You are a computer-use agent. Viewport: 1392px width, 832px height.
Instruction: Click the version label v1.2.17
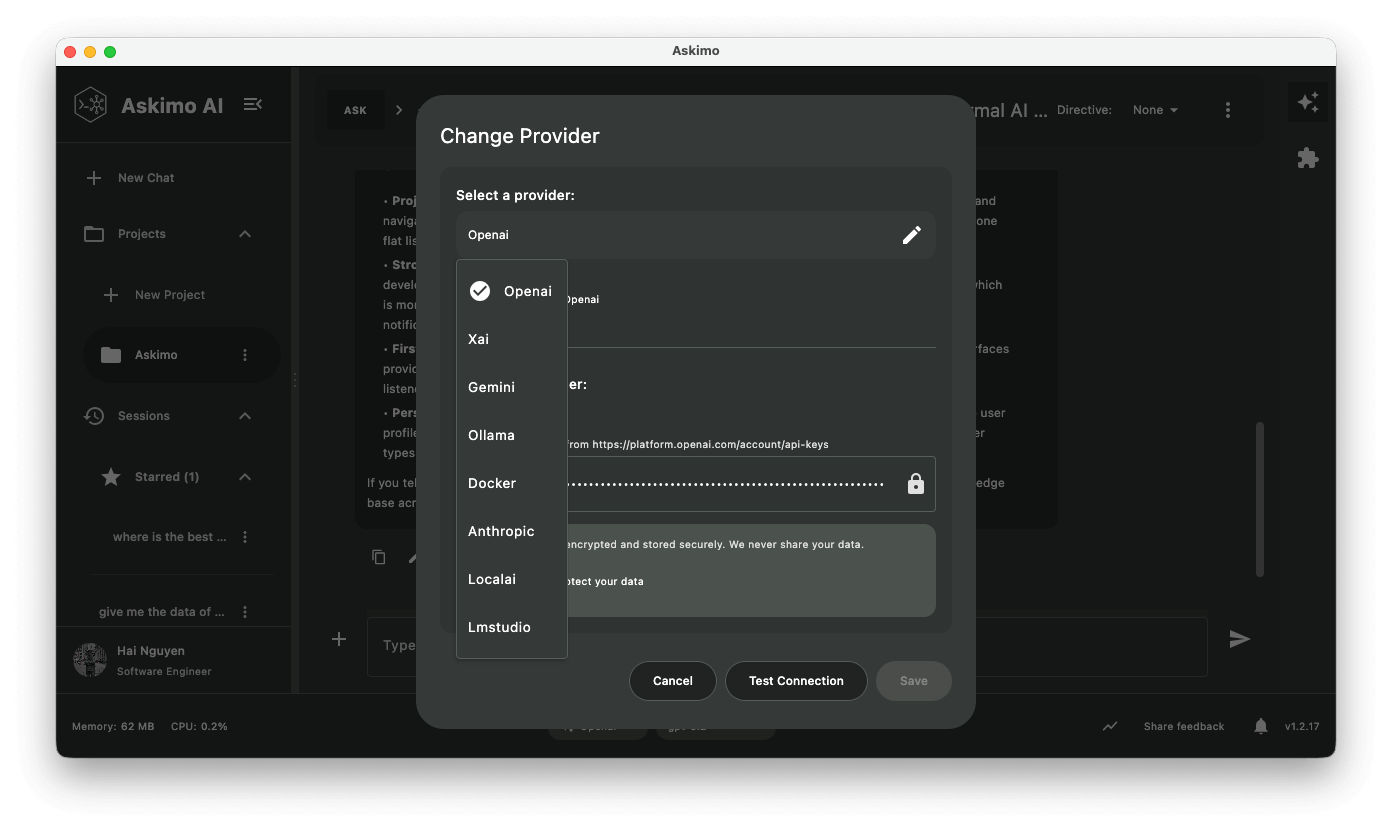(1302, 726)
